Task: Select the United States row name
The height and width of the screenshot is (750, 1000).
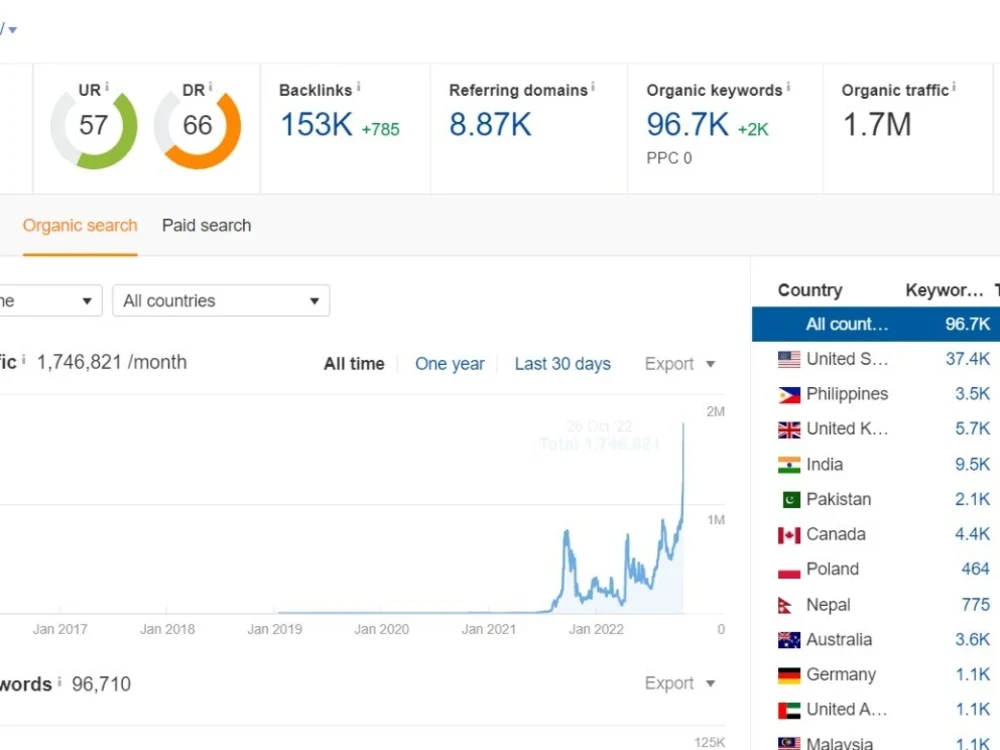Action: click(847, 360)
